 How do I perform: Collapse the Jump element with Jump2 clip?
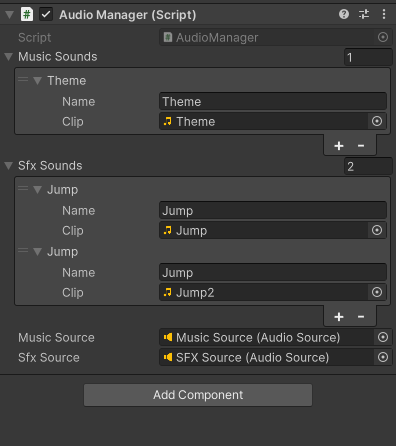coord(37,252)
